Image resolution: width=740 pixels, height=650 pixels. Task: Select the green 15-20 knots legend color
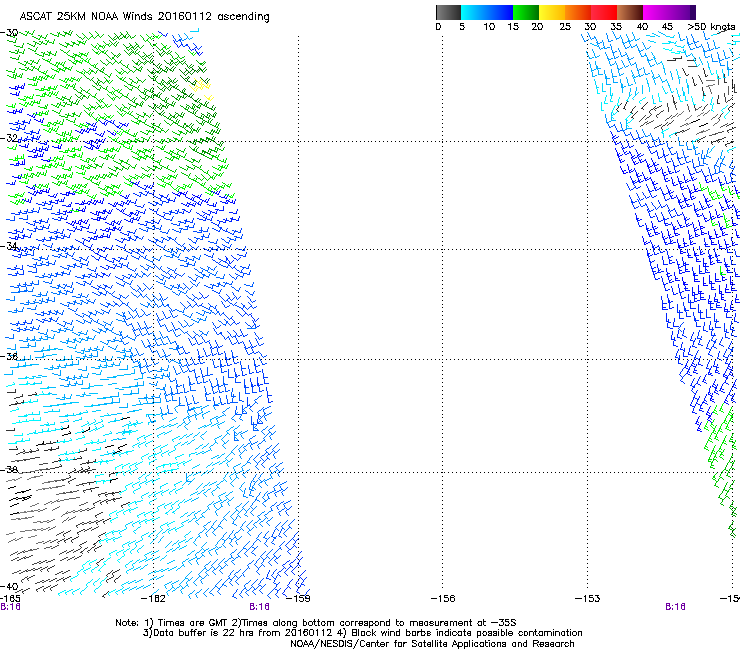pos(526,12)
